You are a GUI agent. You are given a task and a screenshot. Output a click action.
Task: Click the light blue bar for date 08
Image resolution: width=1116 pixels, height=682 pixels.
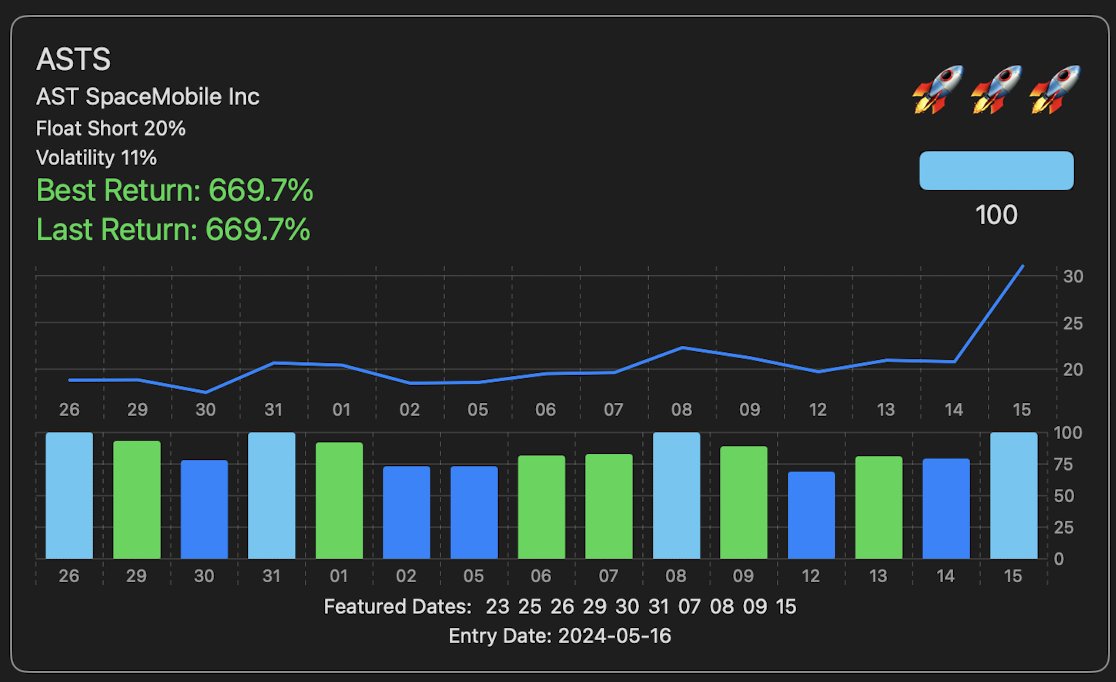676,495
